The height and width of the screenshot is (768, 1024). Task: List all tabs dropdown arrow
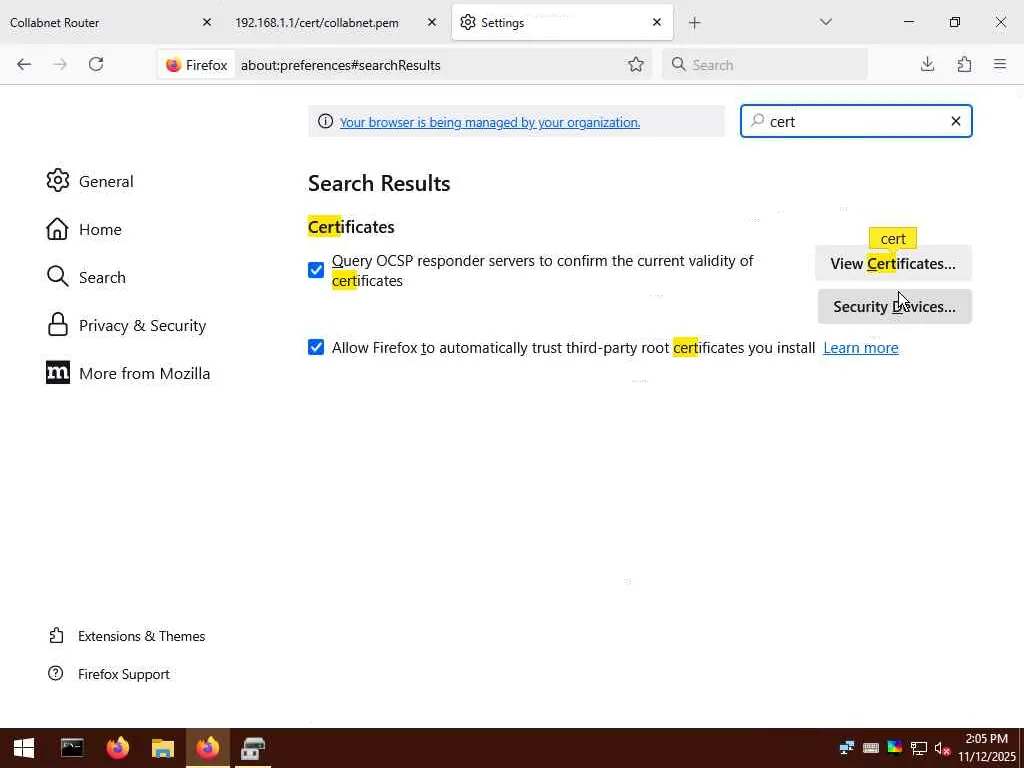pos(825,22)
